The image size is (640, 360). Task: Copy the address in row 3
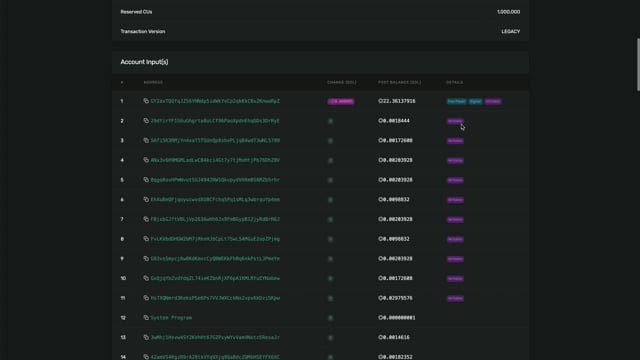pos(146,140)
